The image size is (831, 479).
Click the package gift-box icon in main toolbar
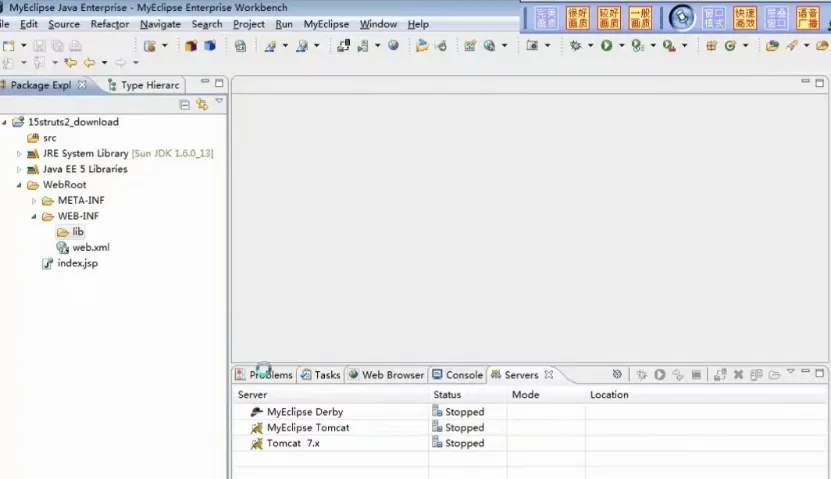point(711,46)
